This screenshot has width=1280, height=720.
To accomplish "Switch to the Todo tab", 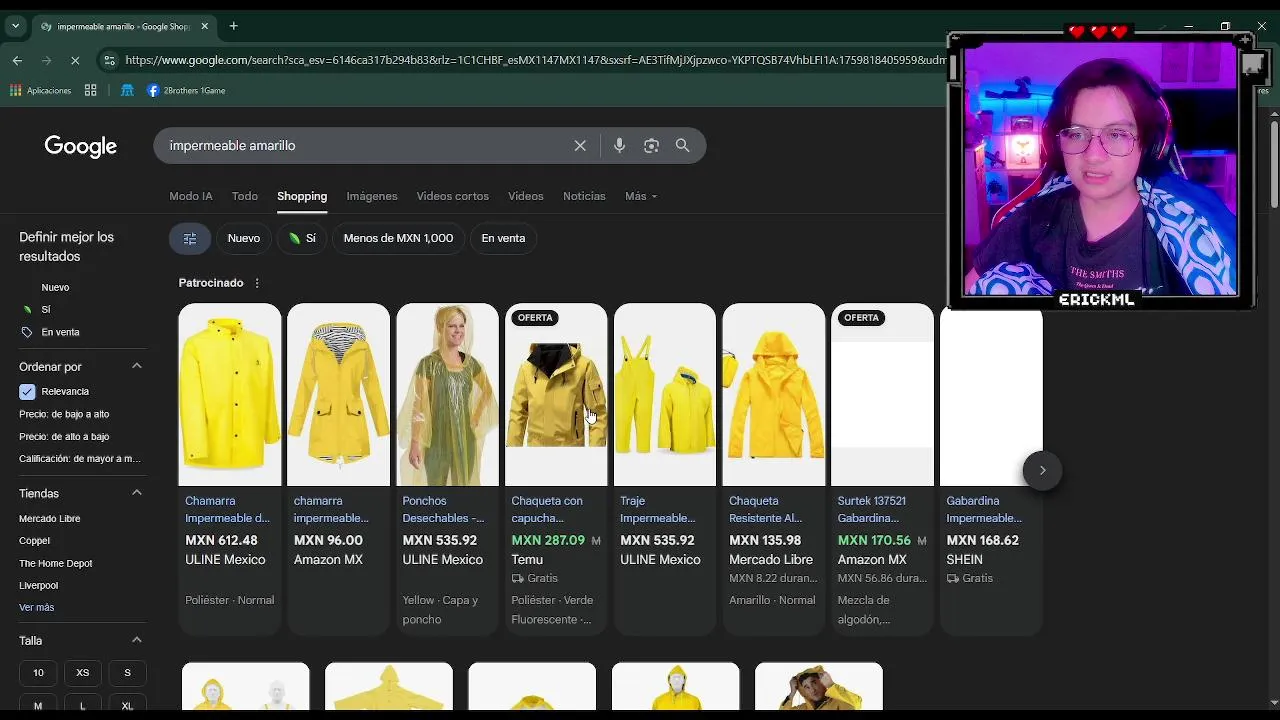I will (245, 196).
